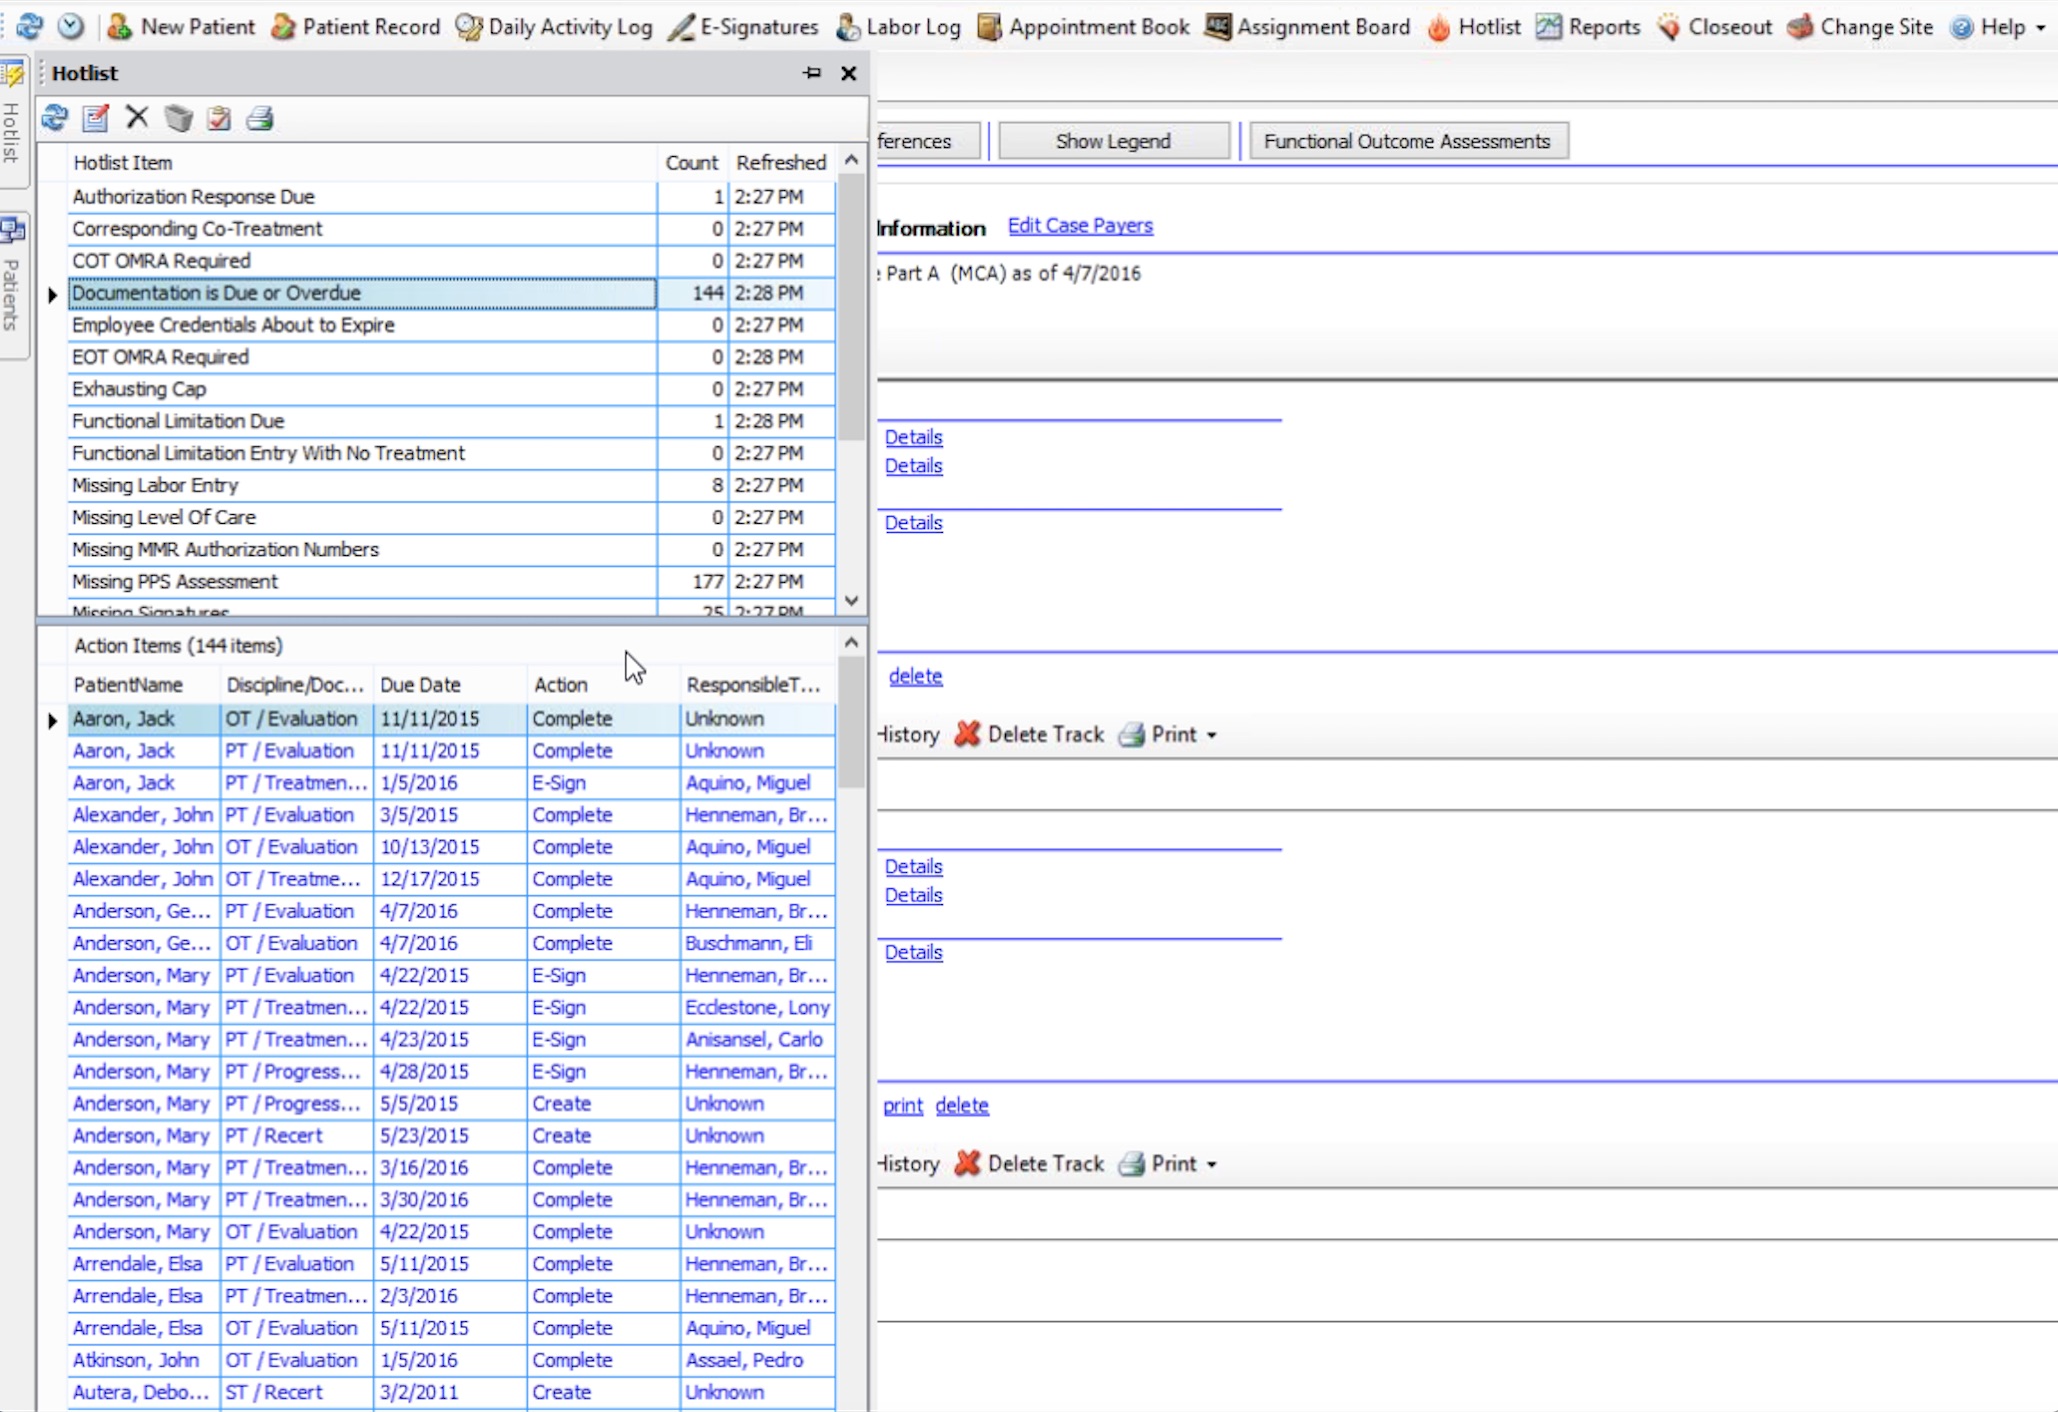The image size is (2058, 1412).
Task: Open the Daily Activity Log
Action: click(554, 27)
